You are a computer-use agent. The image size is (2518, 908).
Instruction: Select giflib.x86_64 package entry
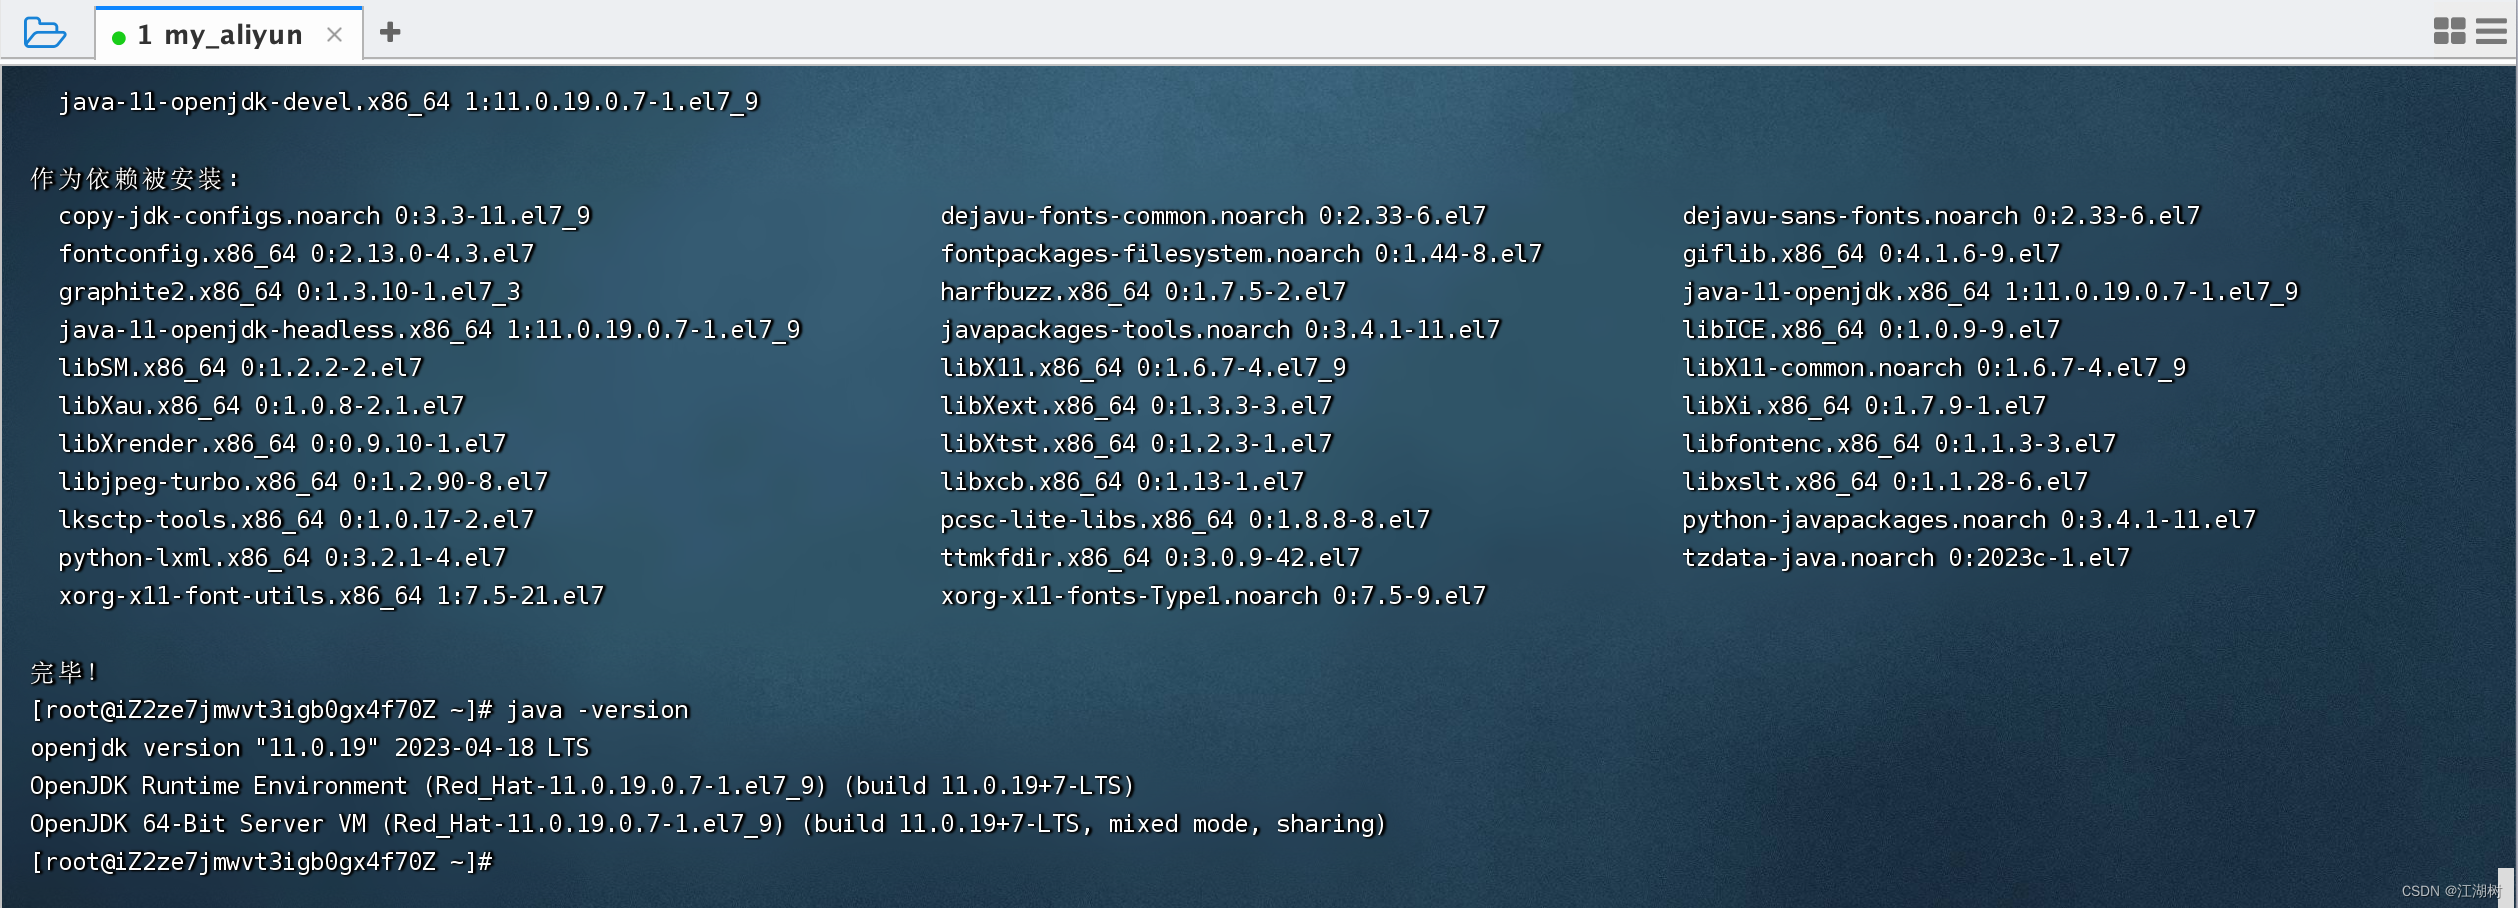click(1872, 254)
